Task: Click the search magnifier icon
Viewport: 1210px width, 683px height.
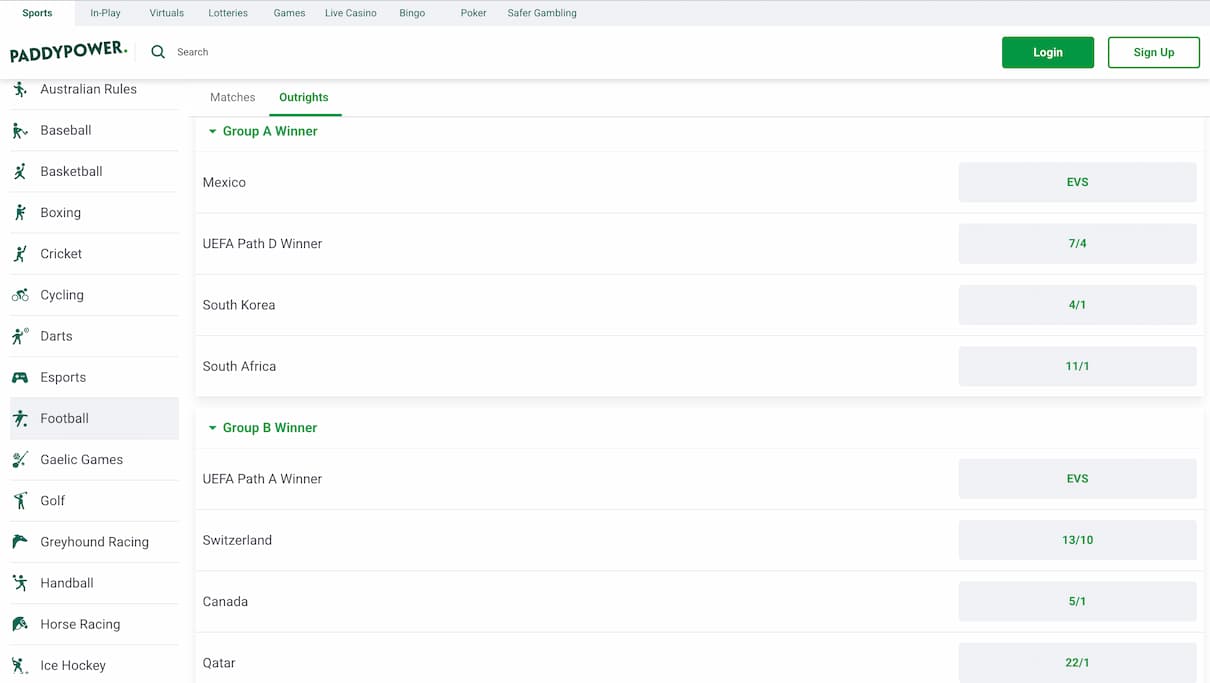Action: 158,52
